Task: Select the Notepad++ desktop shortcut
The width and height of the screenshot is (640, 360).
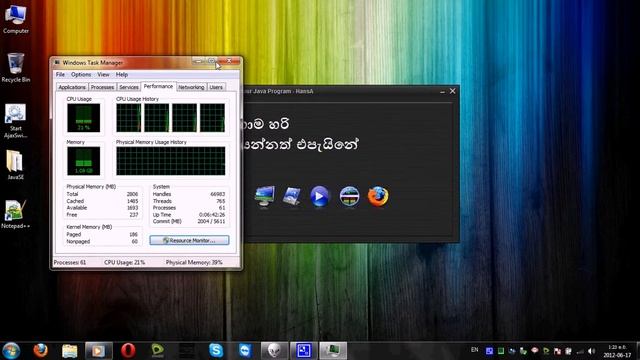Action: click(x=15, y=214)
